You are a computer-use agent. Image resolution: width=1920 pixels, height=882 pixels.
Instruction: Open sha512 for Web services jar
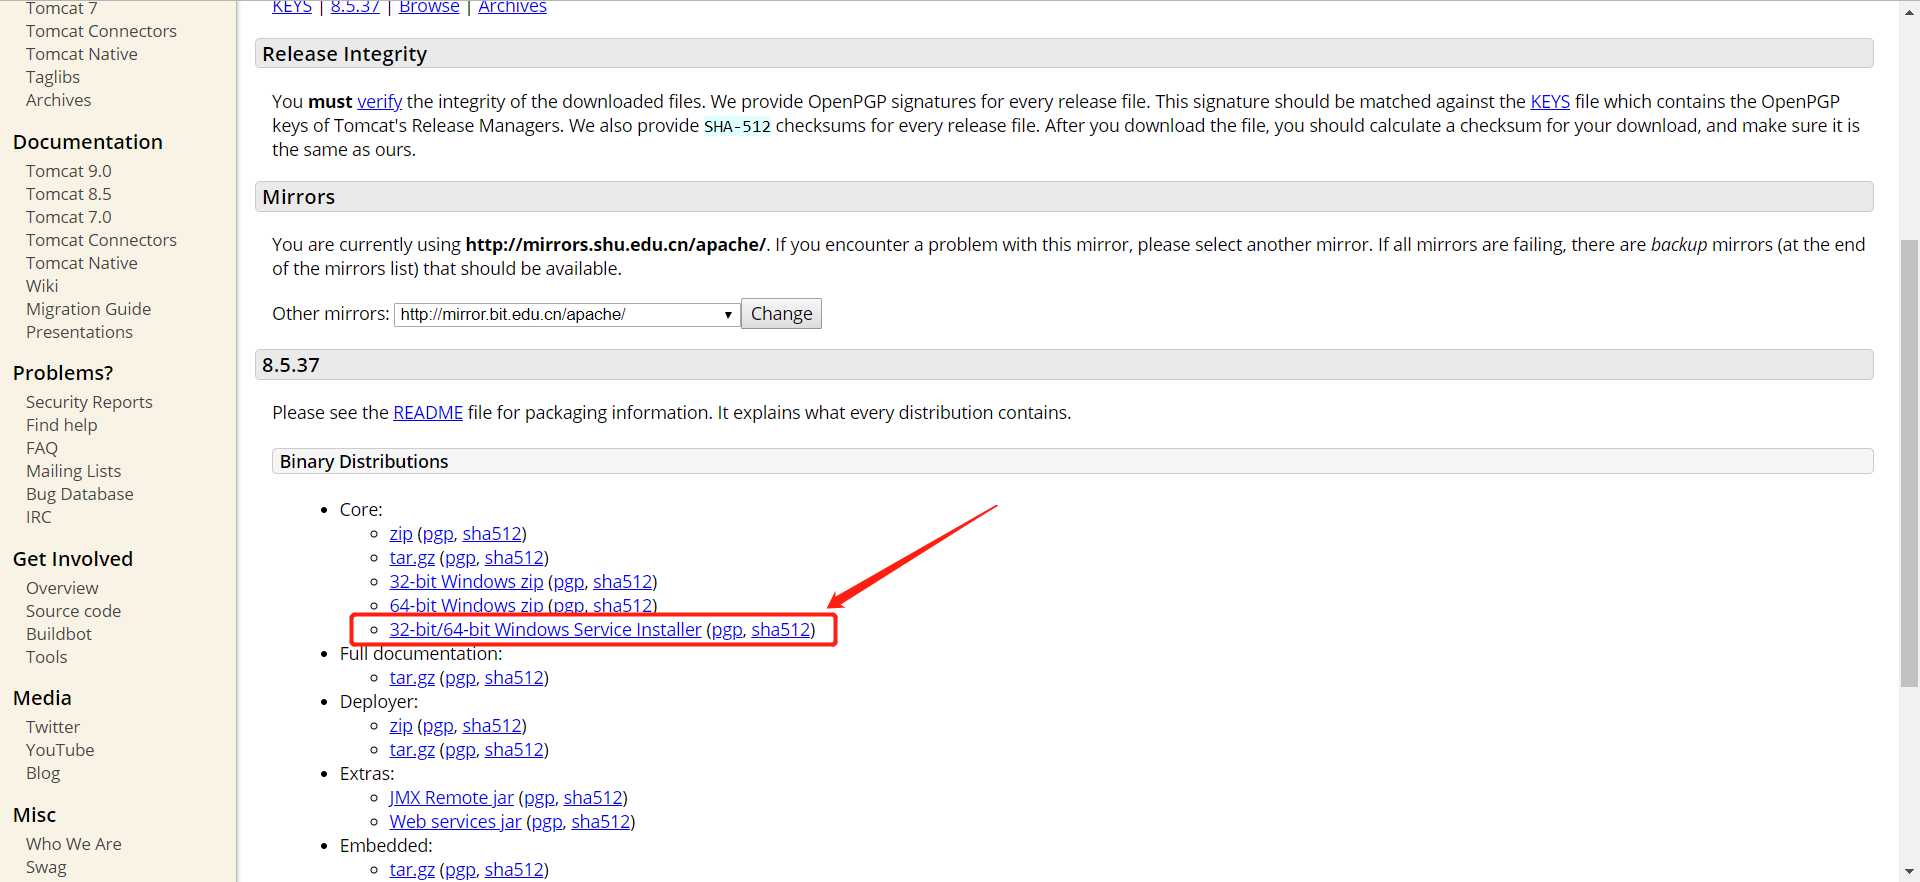pyautogui.click(x=601, y=821)
